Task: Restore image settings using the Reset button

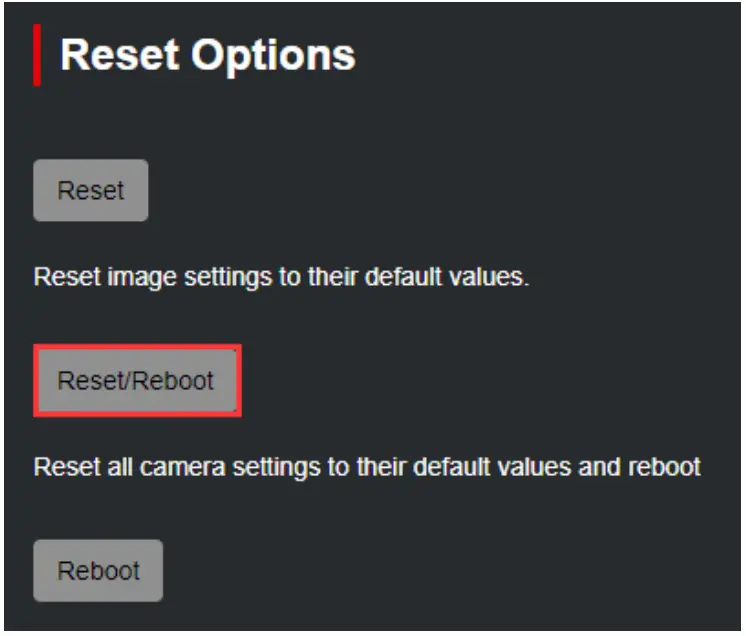Action: pos(91,190)
